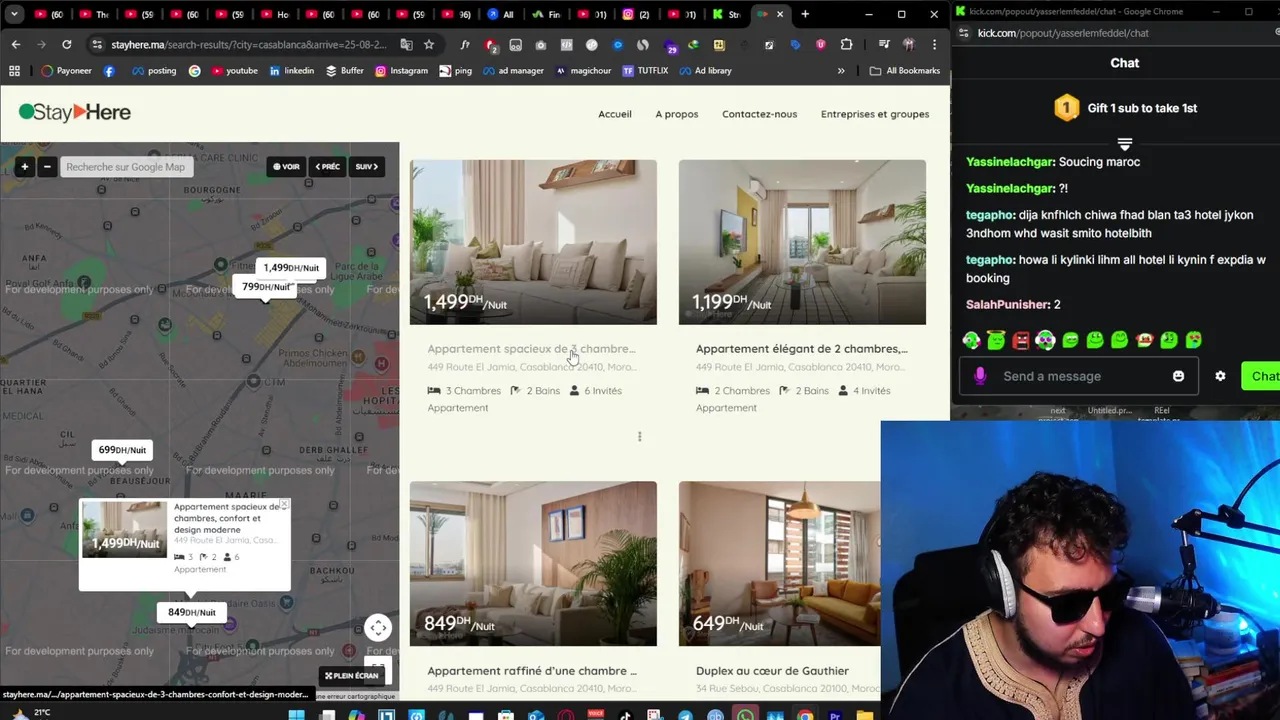
Task: Open the StayHere logo homepage
Action: [75, 113]
